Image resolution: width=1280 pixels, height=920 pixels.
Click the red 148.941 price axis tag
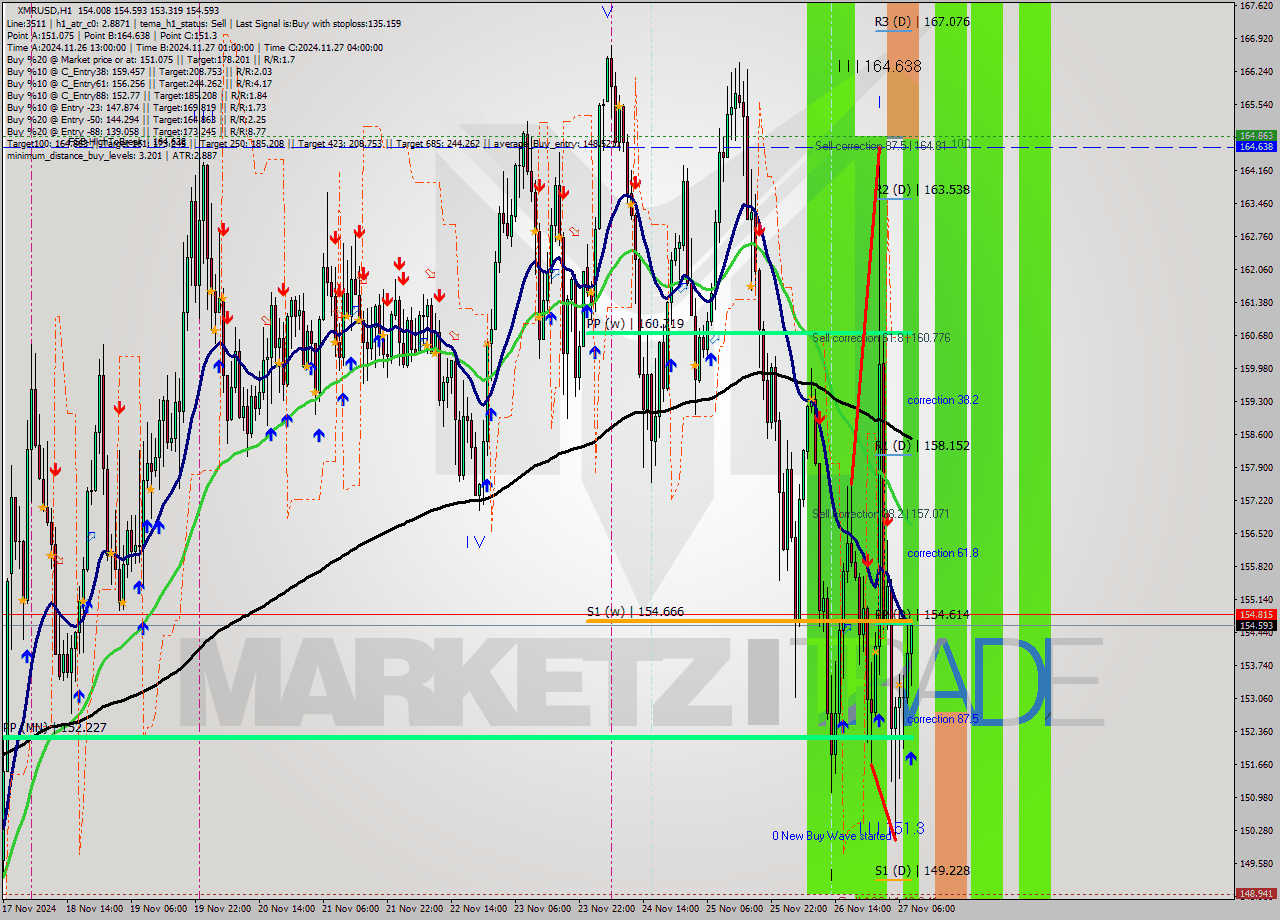tap(1255, 894)
